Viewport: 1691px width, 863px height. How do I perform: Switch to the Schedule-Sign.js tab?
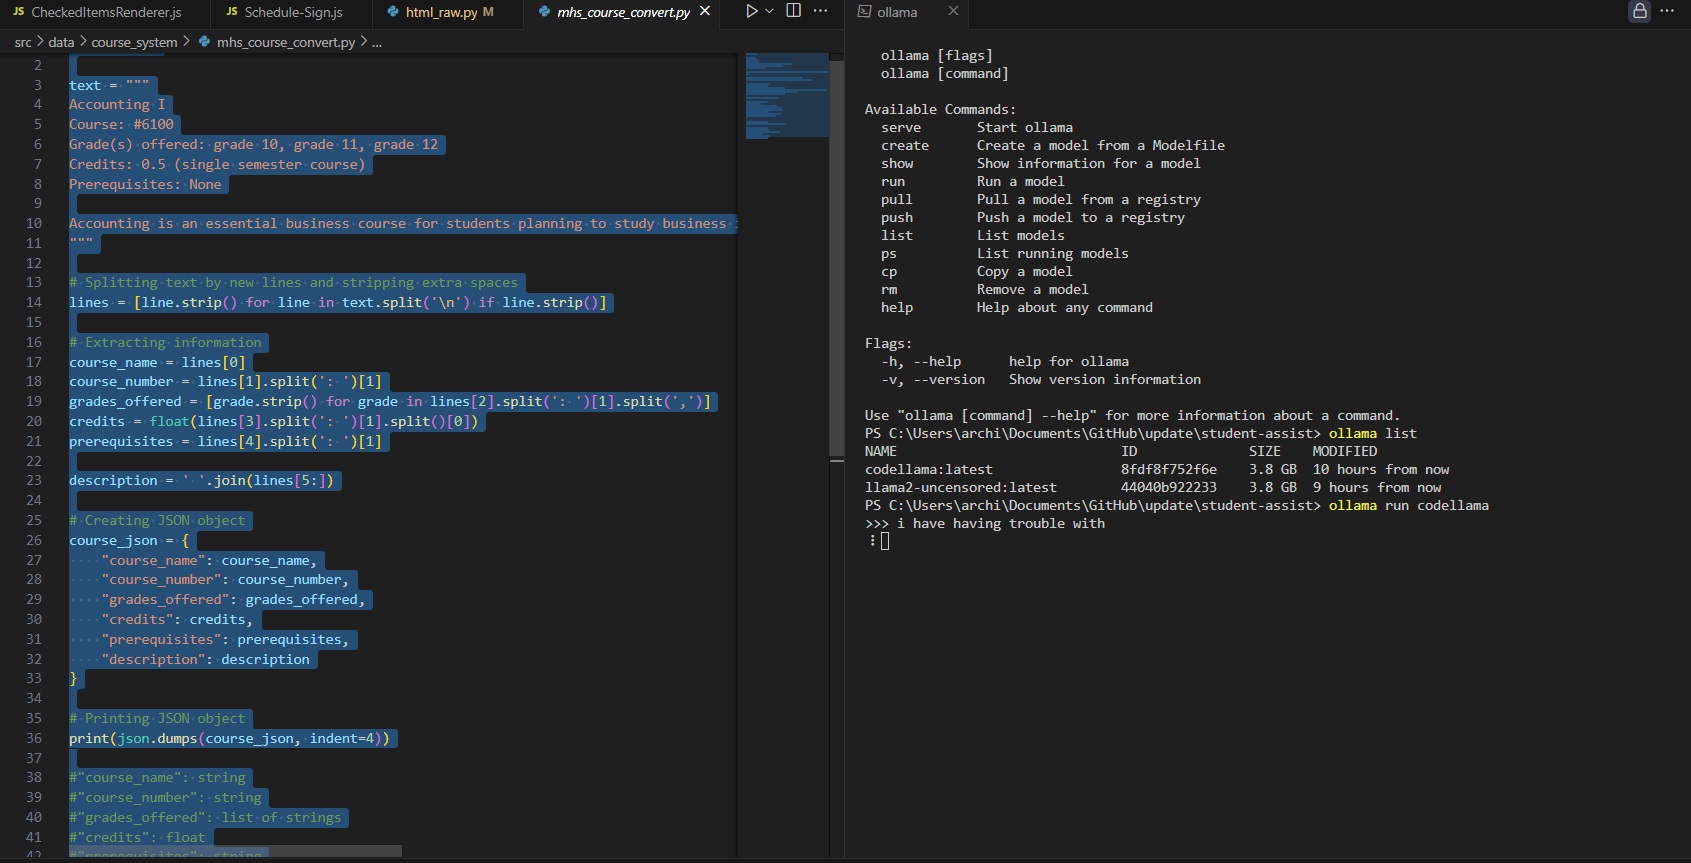[292, 12]
